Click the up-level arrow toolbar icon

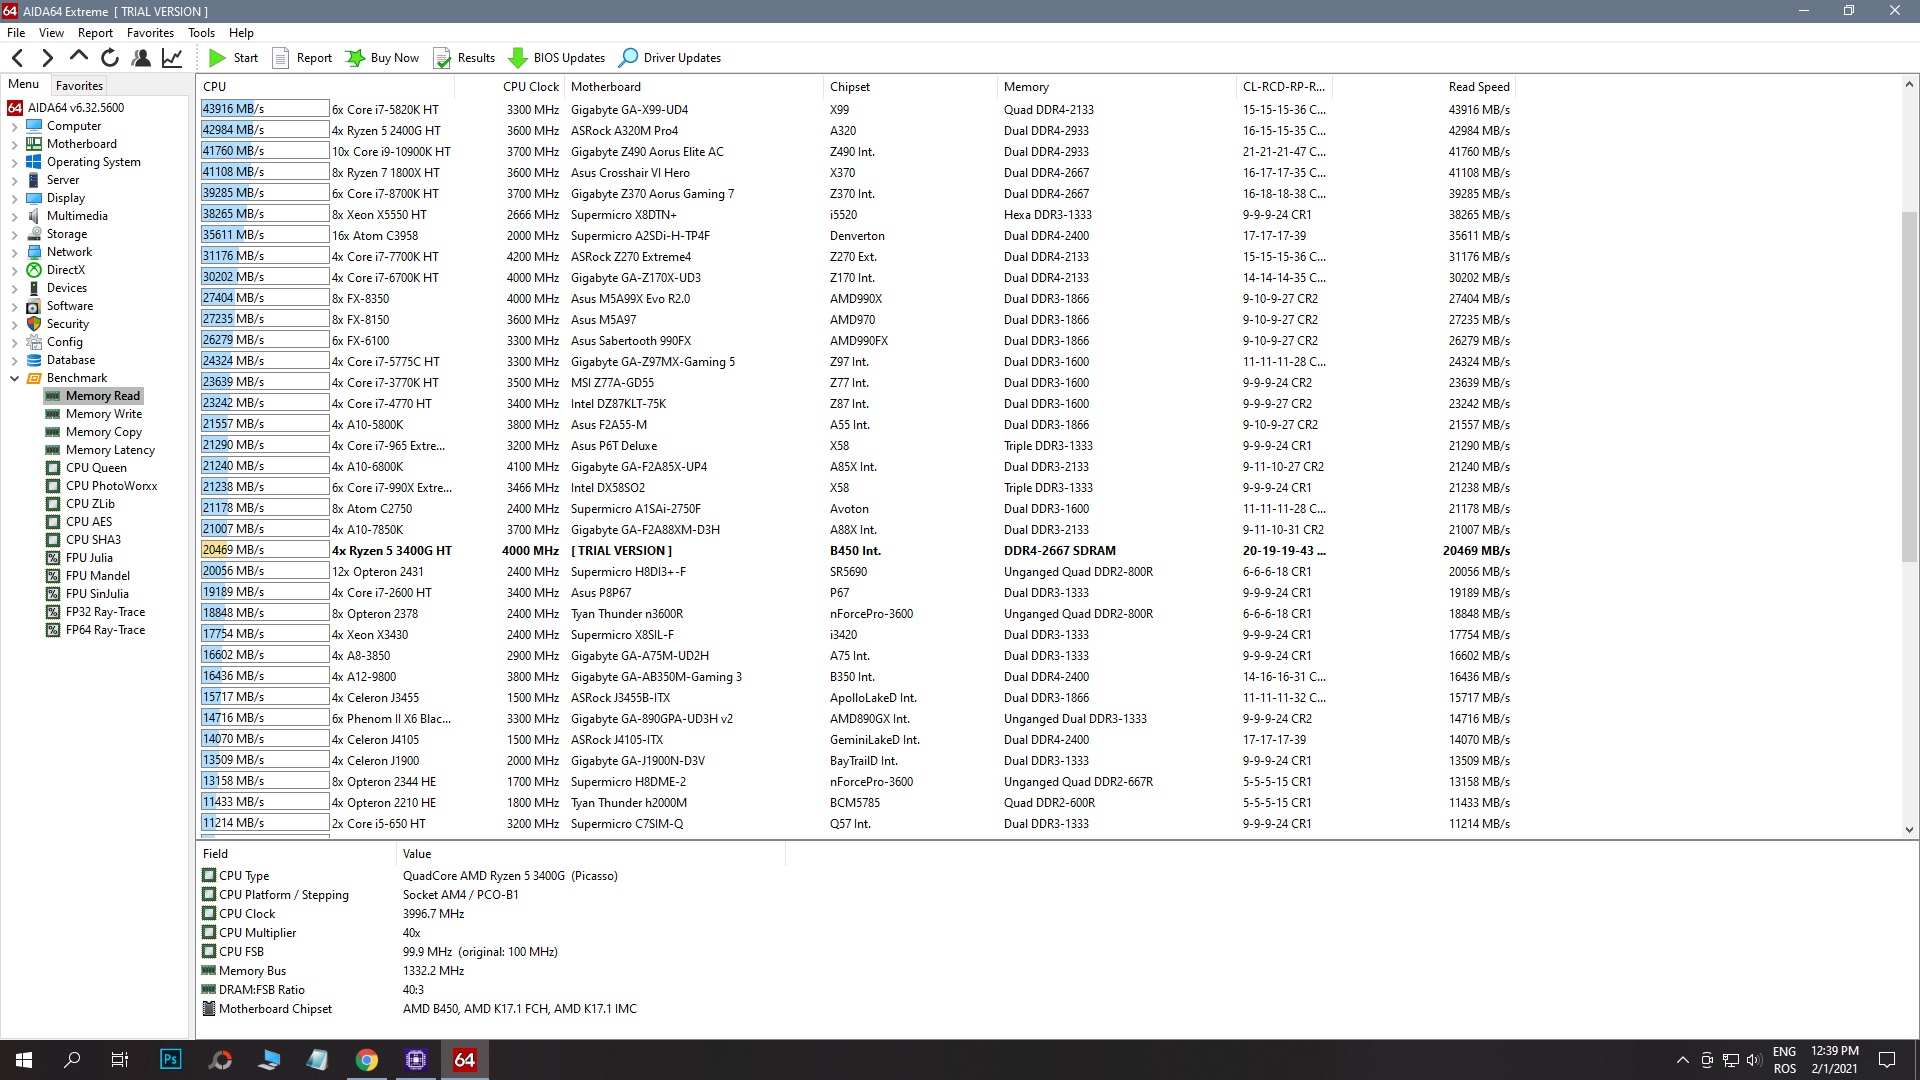click(79, 57)
